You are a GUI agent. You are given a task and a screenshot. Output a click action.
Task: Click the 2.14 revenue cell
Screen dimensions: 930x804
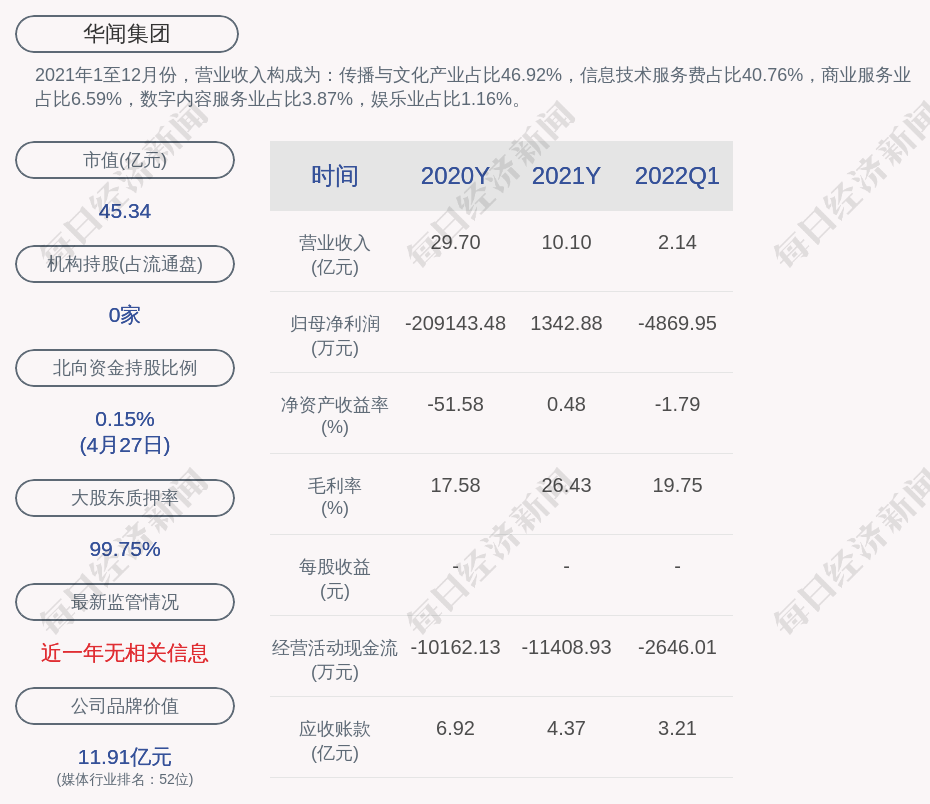pos(677,243)
